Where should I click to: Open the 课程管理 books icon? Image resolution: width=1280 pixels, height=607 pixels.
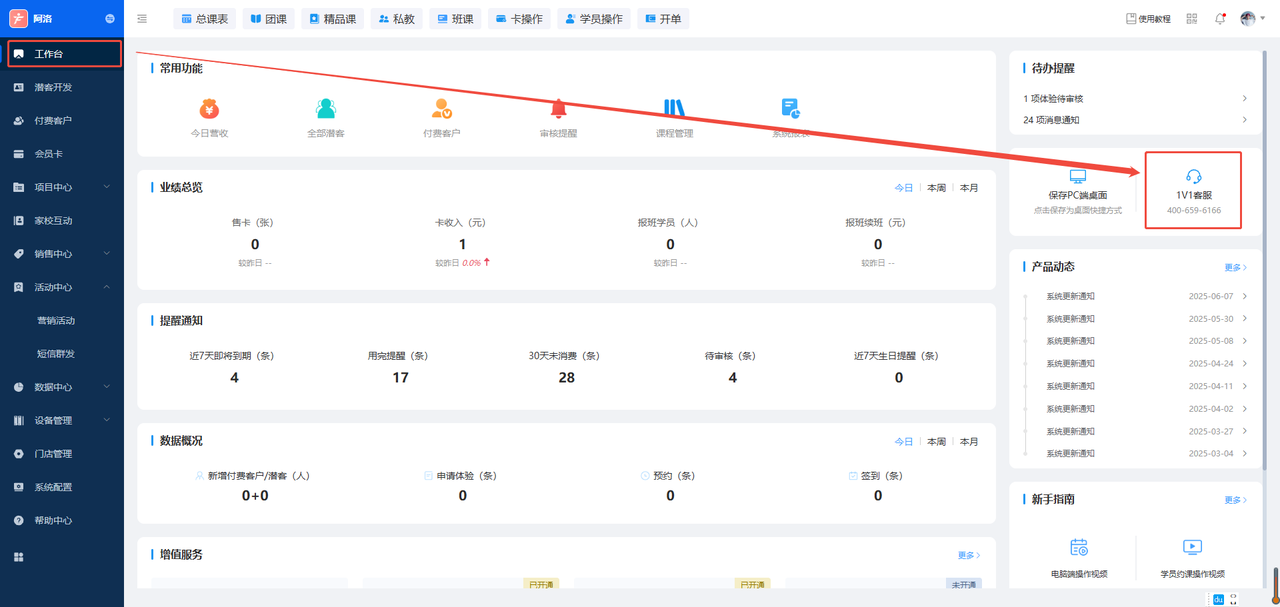click(x=673, y=108)
